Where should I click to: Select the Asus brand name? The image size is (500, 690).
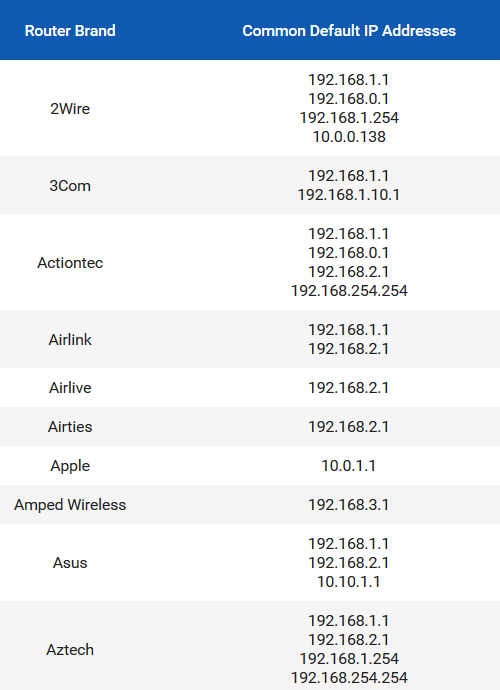pos(70,563)
